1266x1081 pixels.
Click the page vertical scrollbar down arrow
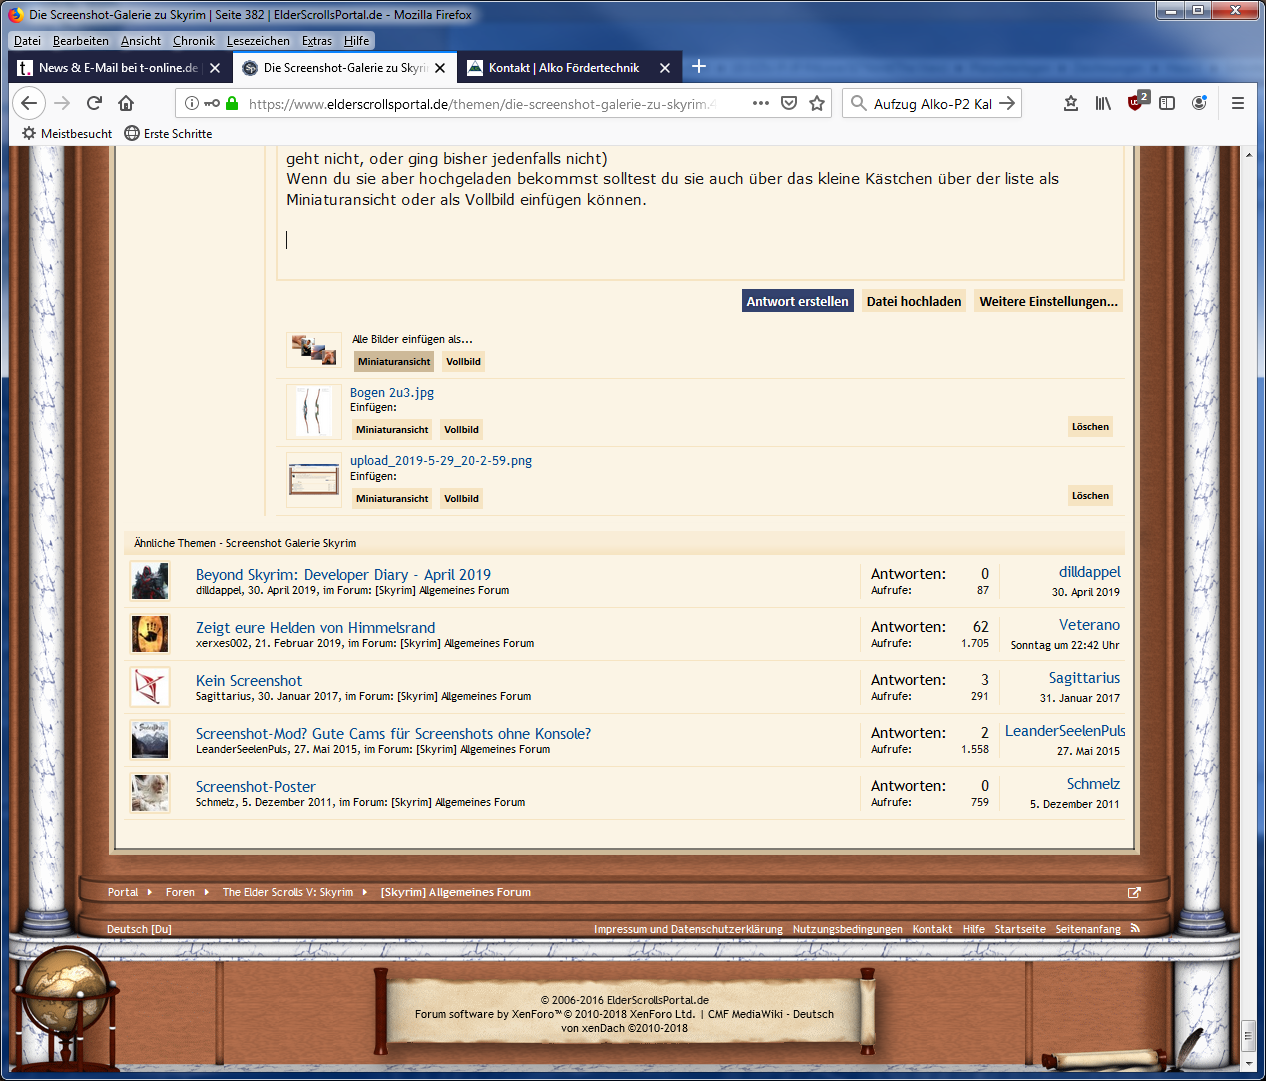pos(1248,1063)
